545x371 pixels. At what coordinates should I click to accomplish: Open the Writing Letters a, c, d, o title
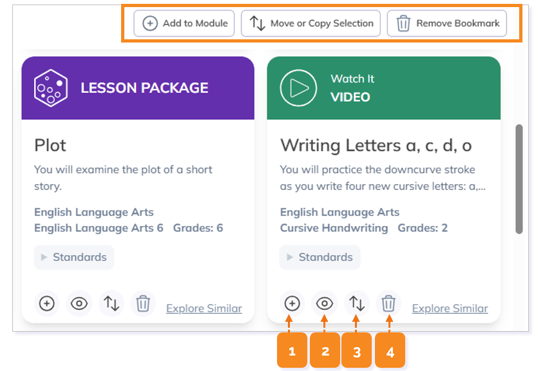point(376,145)
